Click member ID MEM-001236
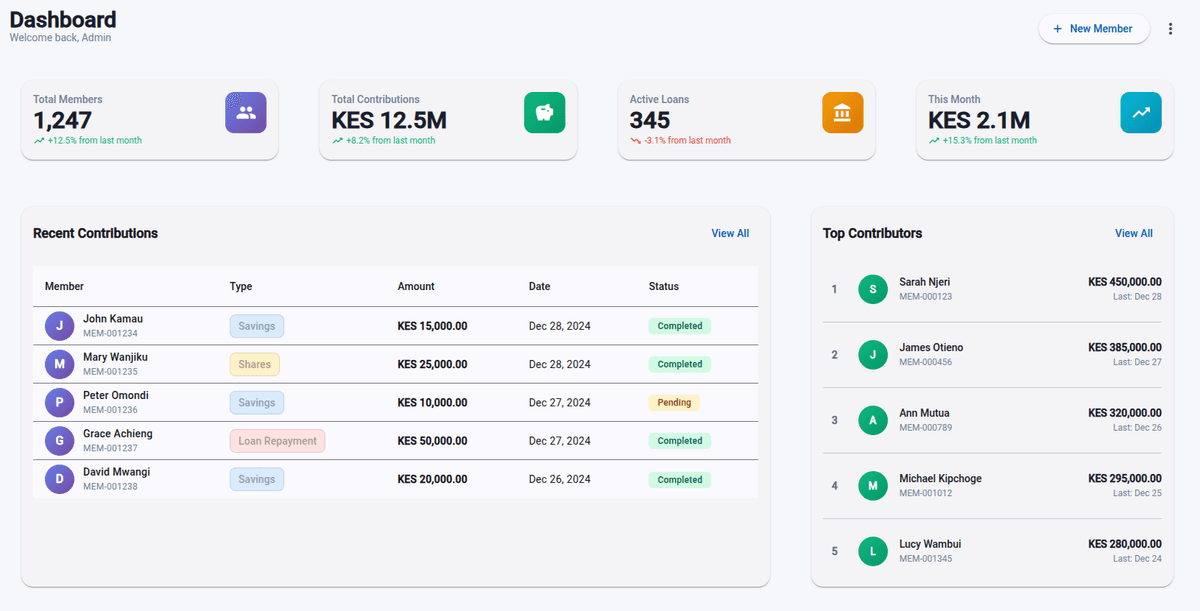This screenshot has height=611, width=1200. click(x=110, y=410)
